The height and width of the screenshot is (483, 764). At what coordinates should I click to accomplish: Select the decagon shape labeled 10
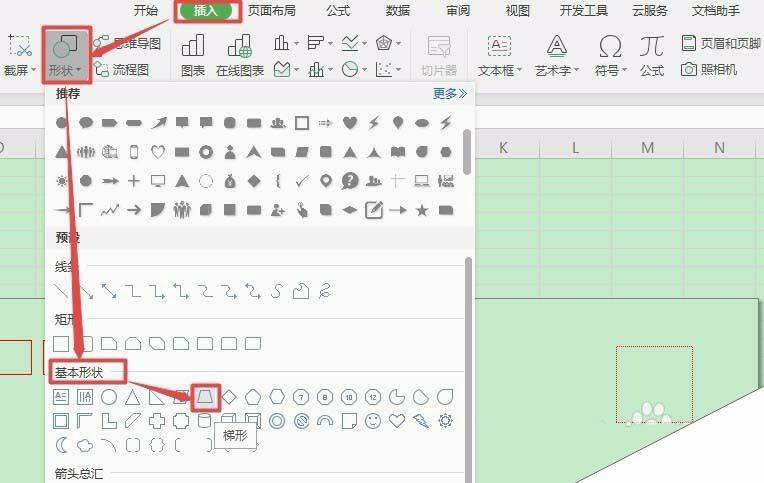point(349,397)
